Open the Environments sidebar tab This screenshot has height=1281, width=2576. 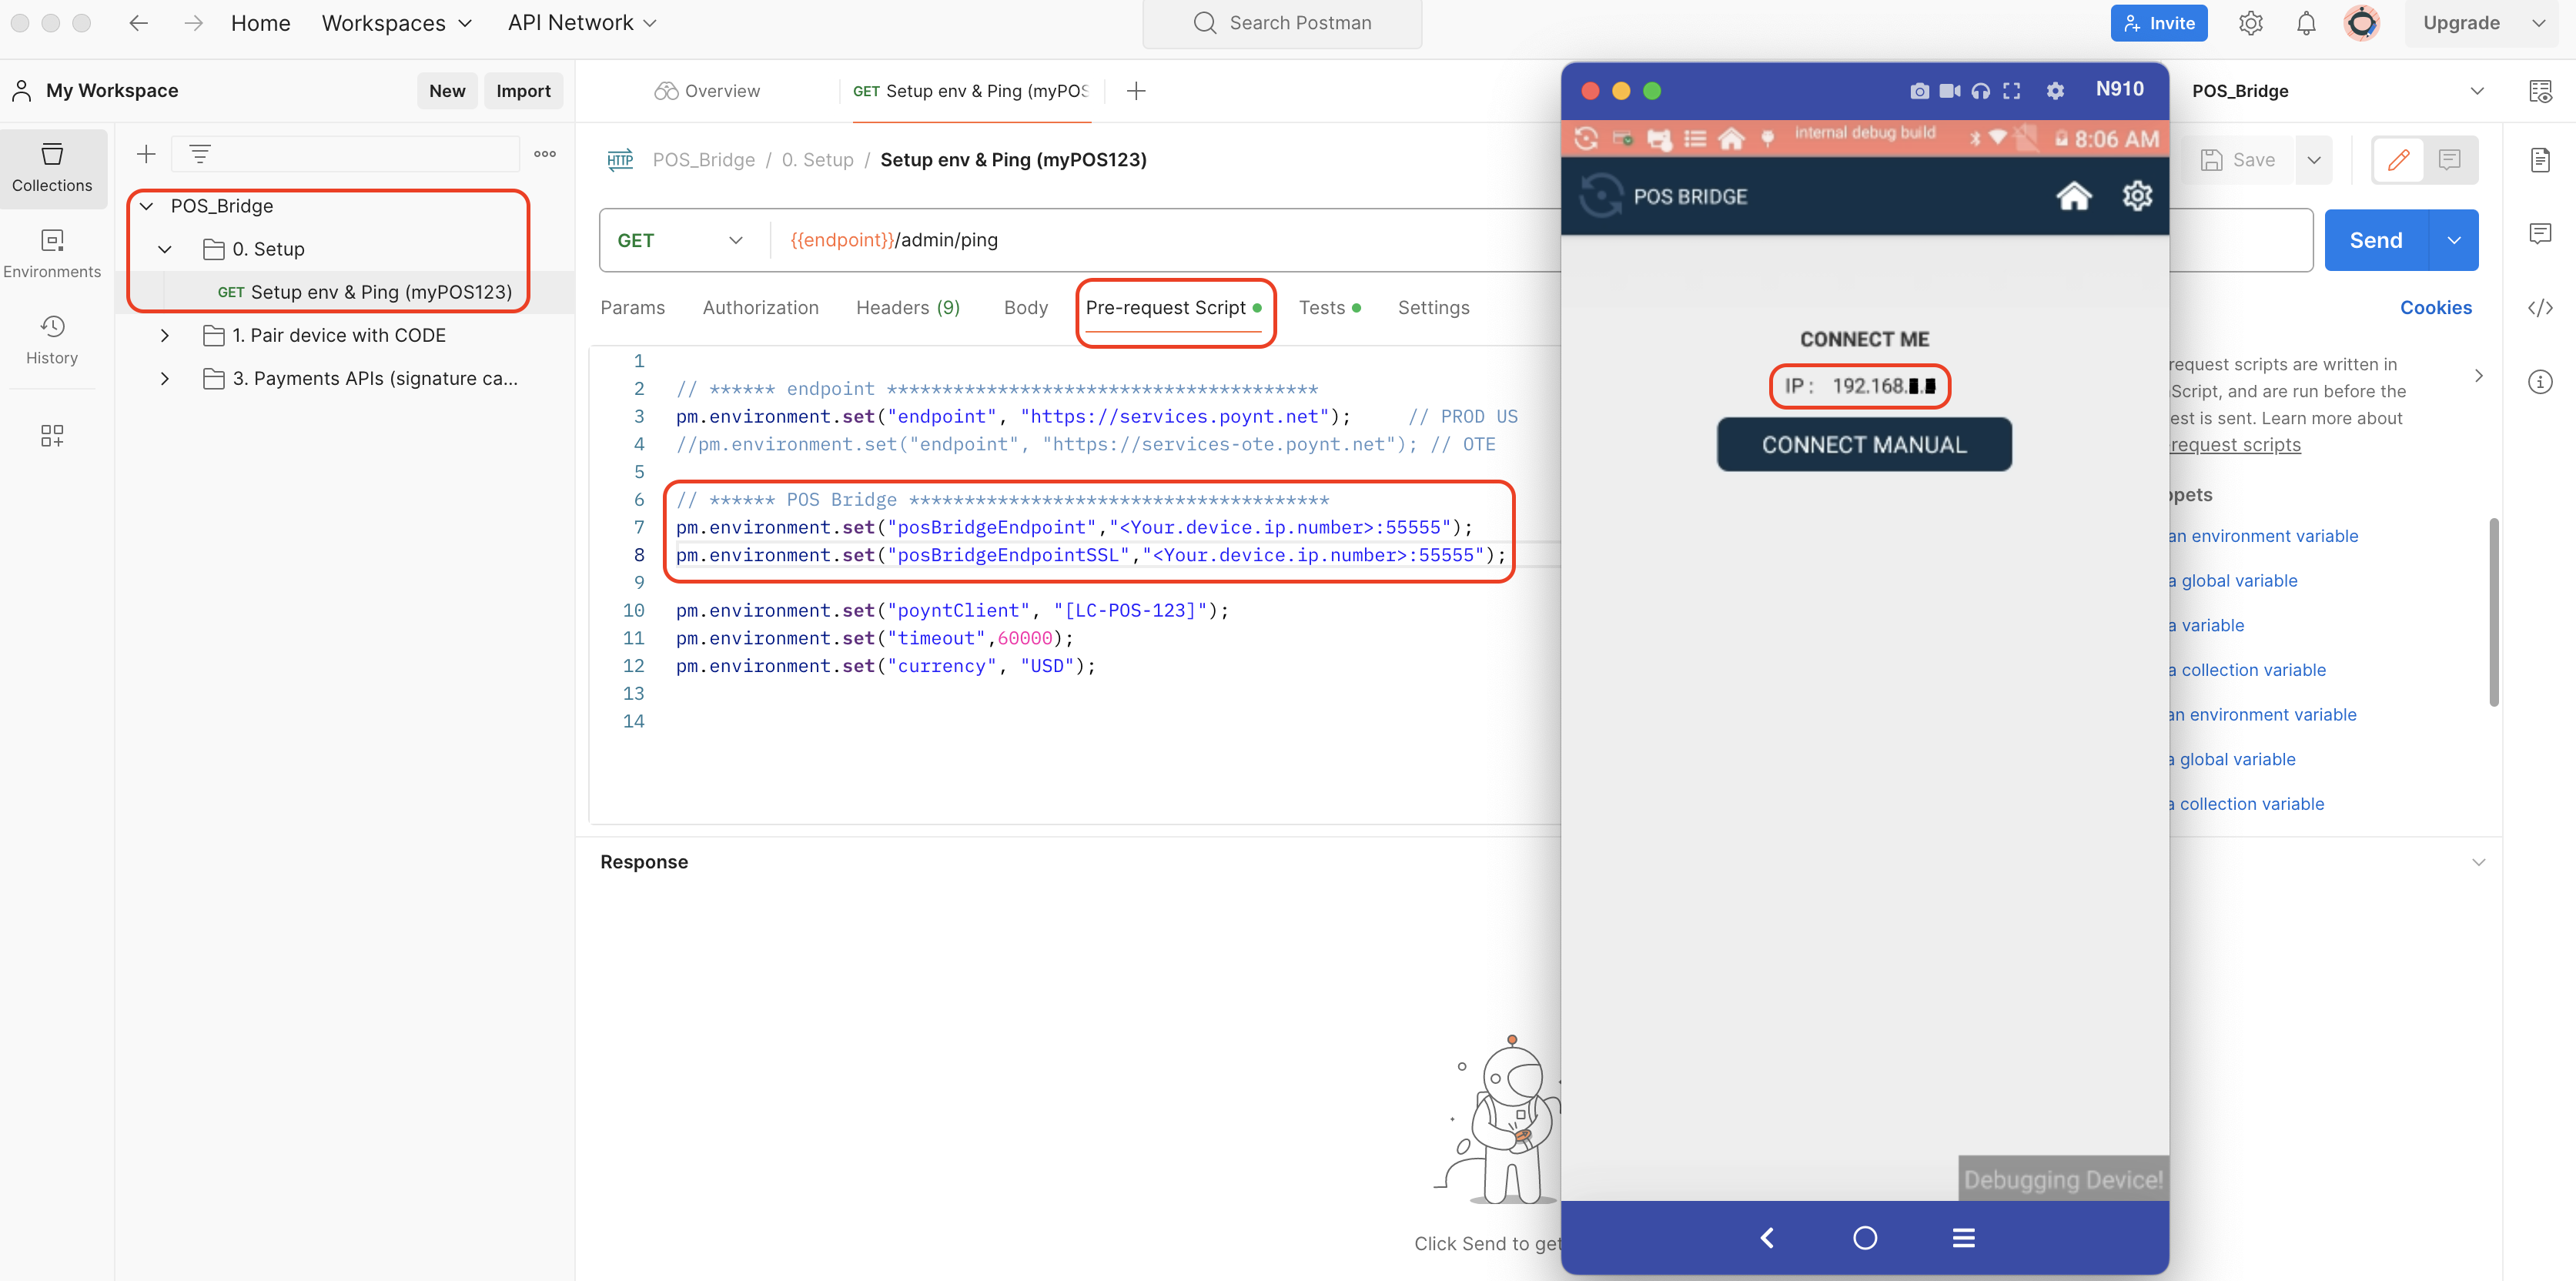tap(52, 254)
